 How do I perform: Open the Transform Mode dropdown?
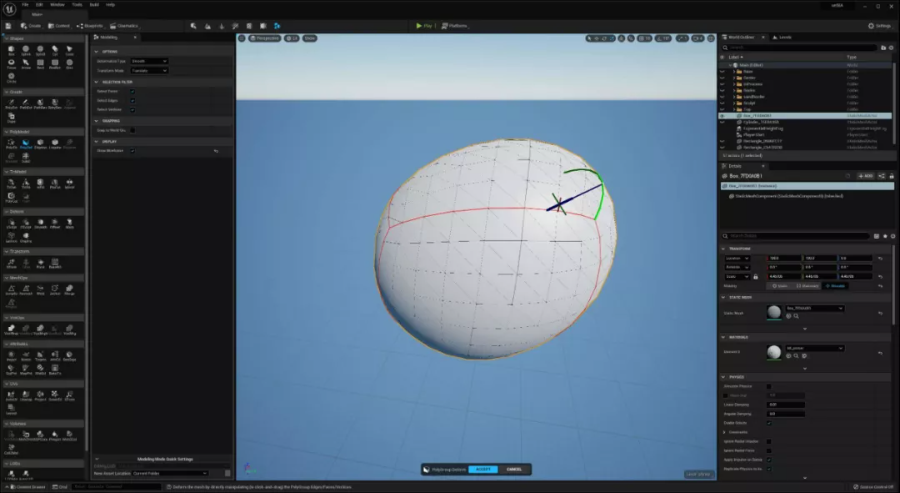[x=149, y=71]
